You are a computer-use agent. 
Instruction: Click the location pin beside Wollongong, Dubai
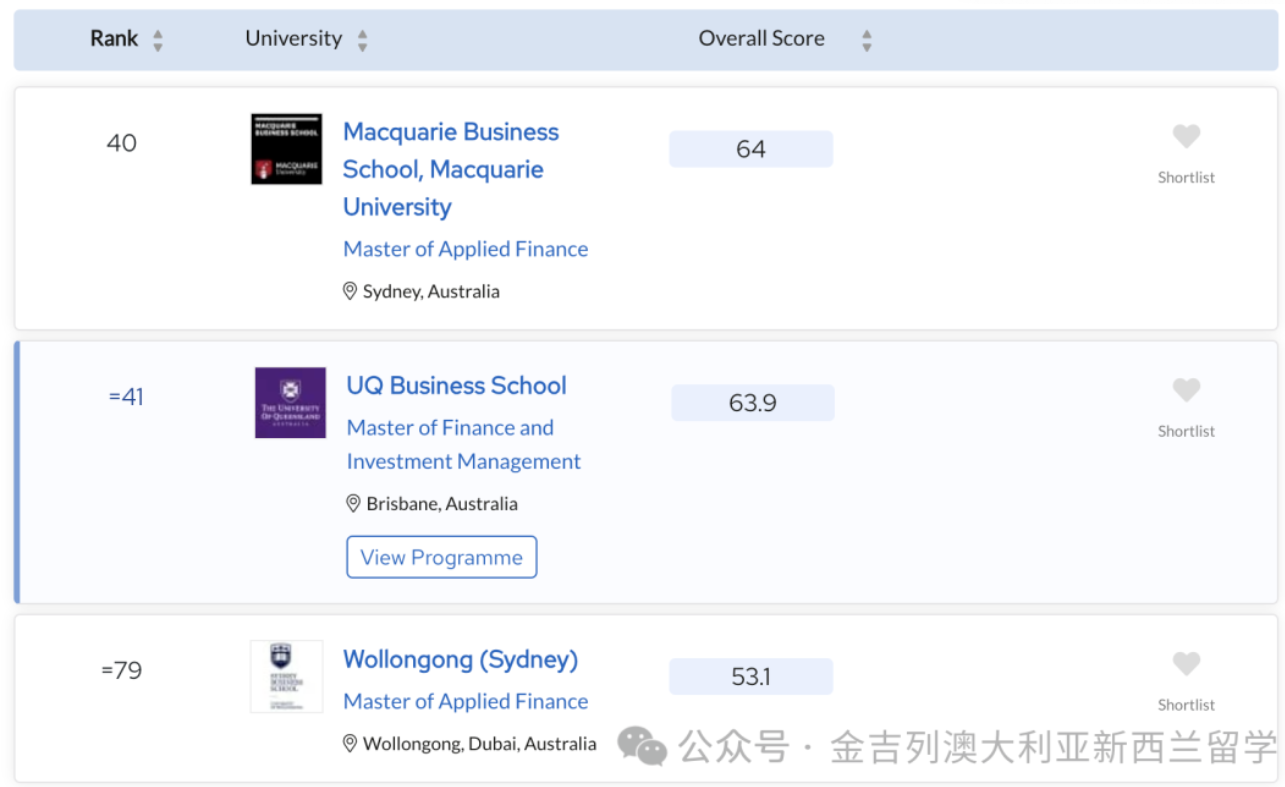coord(350,743)
